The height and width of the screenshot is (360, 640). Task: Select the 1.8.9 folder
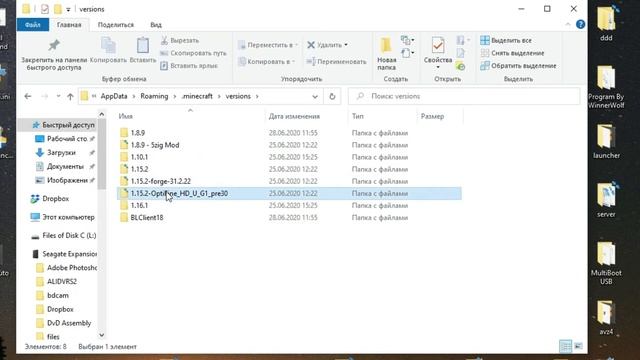pyautogui.click(x=138, y=133)
